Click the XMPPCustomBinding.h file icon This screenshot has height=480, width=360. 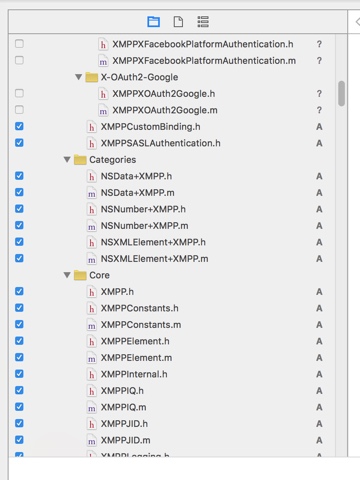[91, 127]
